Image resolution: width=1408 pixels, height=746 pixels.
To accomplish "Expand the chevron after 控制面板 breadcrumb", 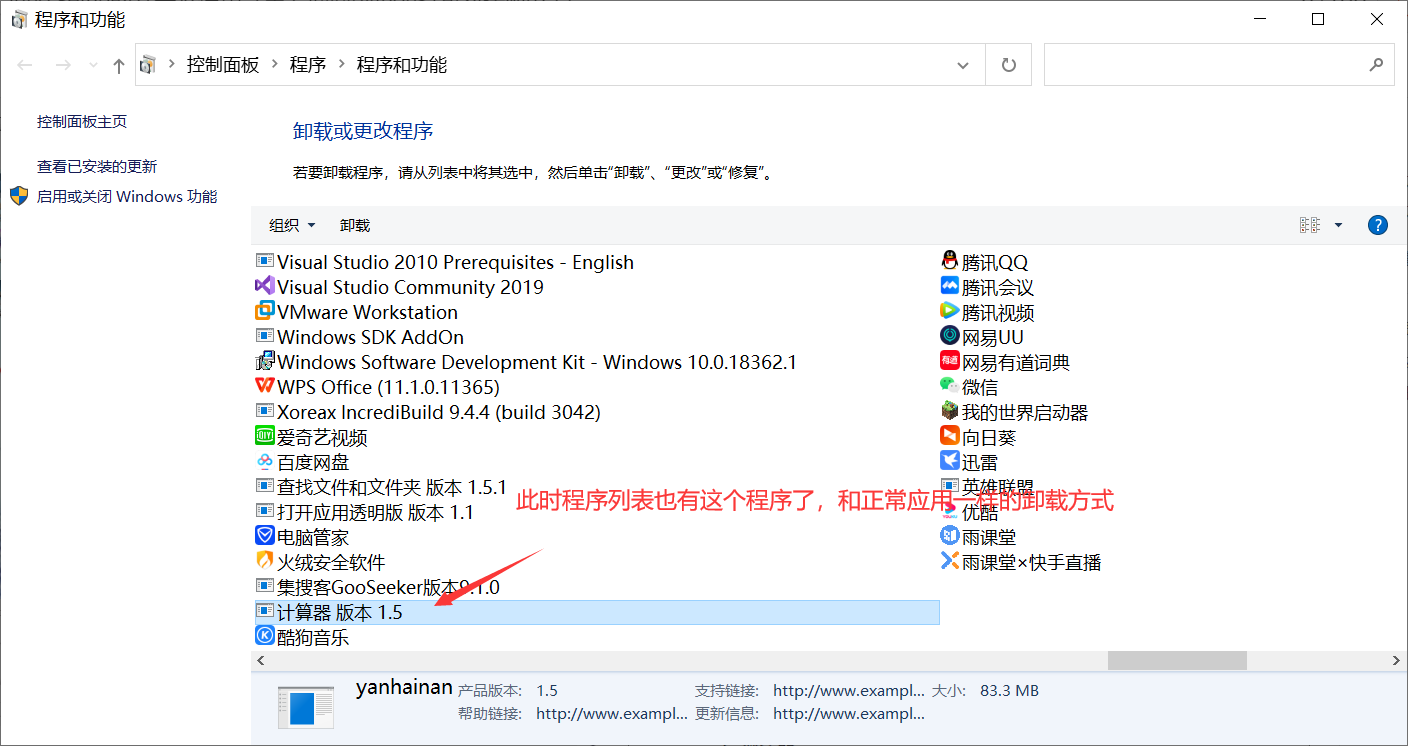I will (x=274, y=65).
